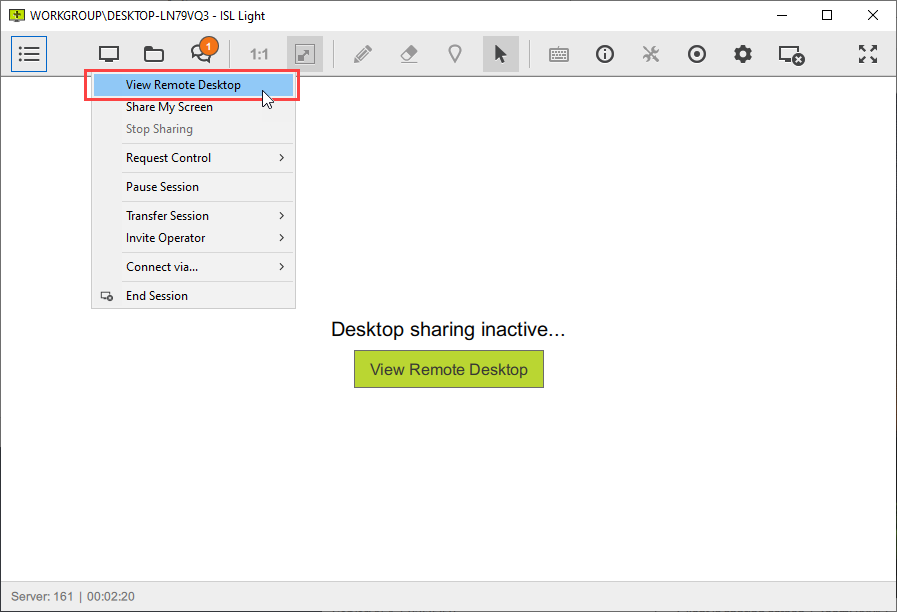Screen dimensions: 897x612
Task: Open the session list menu icon
Action: 29,54
